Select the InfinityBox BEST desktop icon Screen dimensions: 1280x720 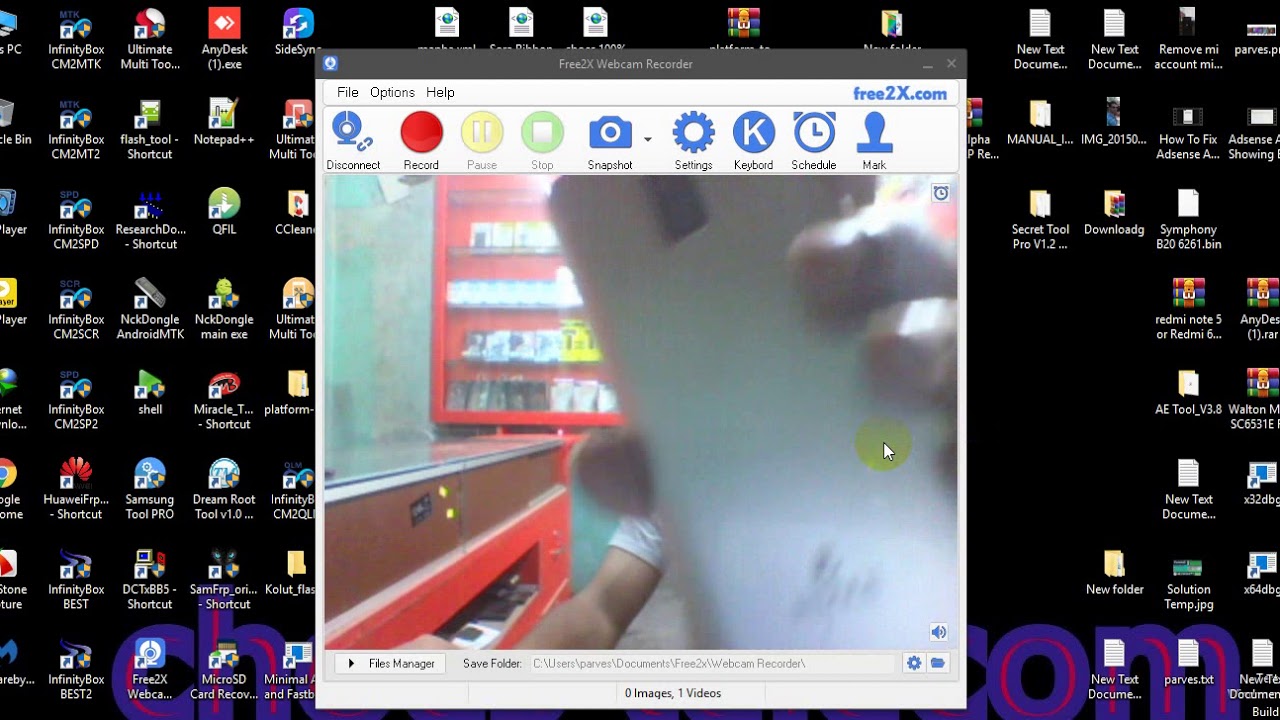pyautogui.click(x=76, y=580)
